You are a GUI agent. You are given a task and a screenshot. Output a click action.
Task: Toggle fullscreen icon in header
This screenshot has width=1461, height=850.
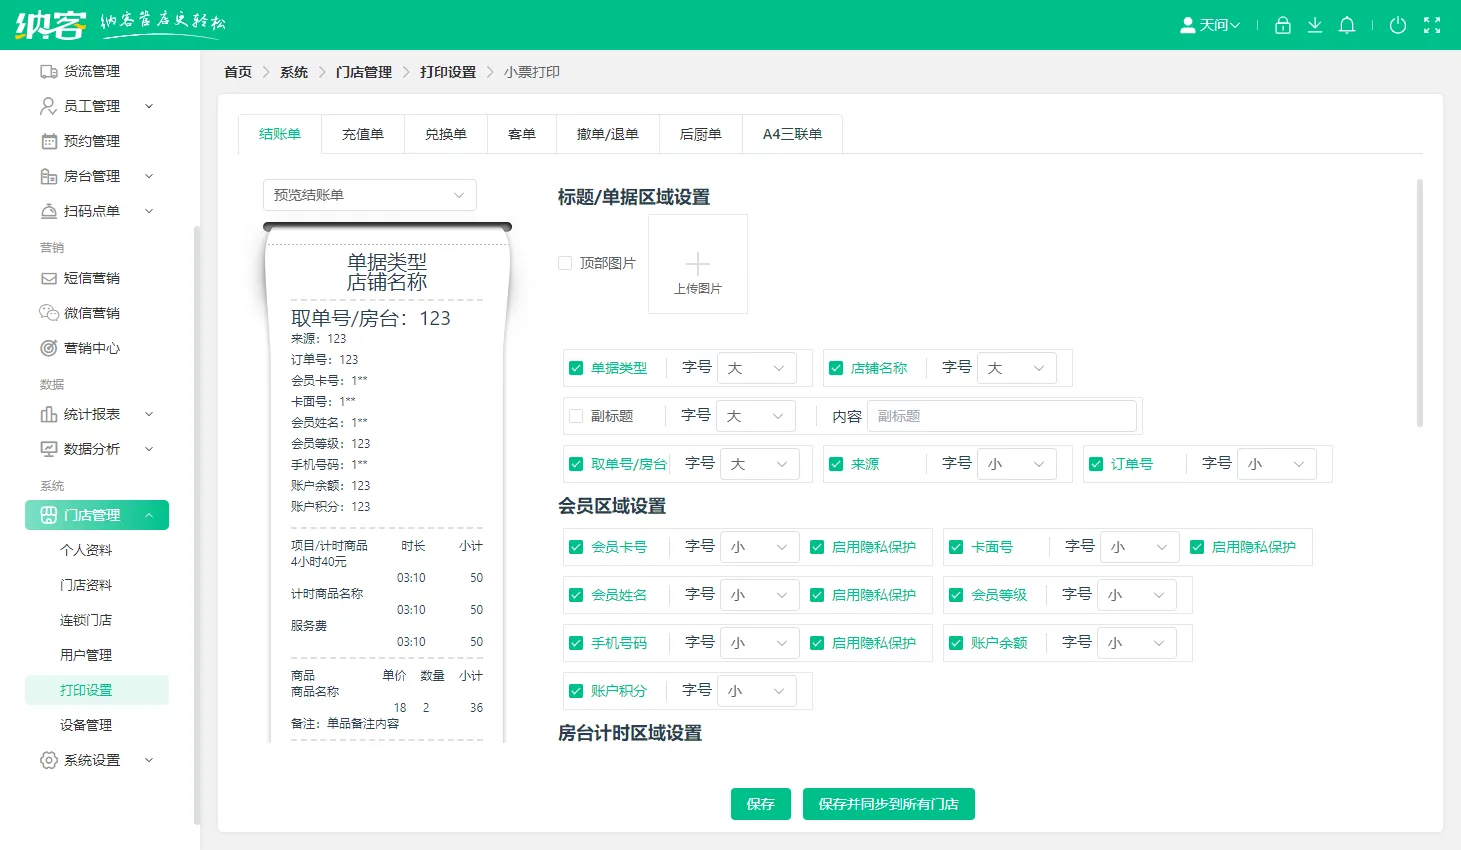pos(1432,25)
